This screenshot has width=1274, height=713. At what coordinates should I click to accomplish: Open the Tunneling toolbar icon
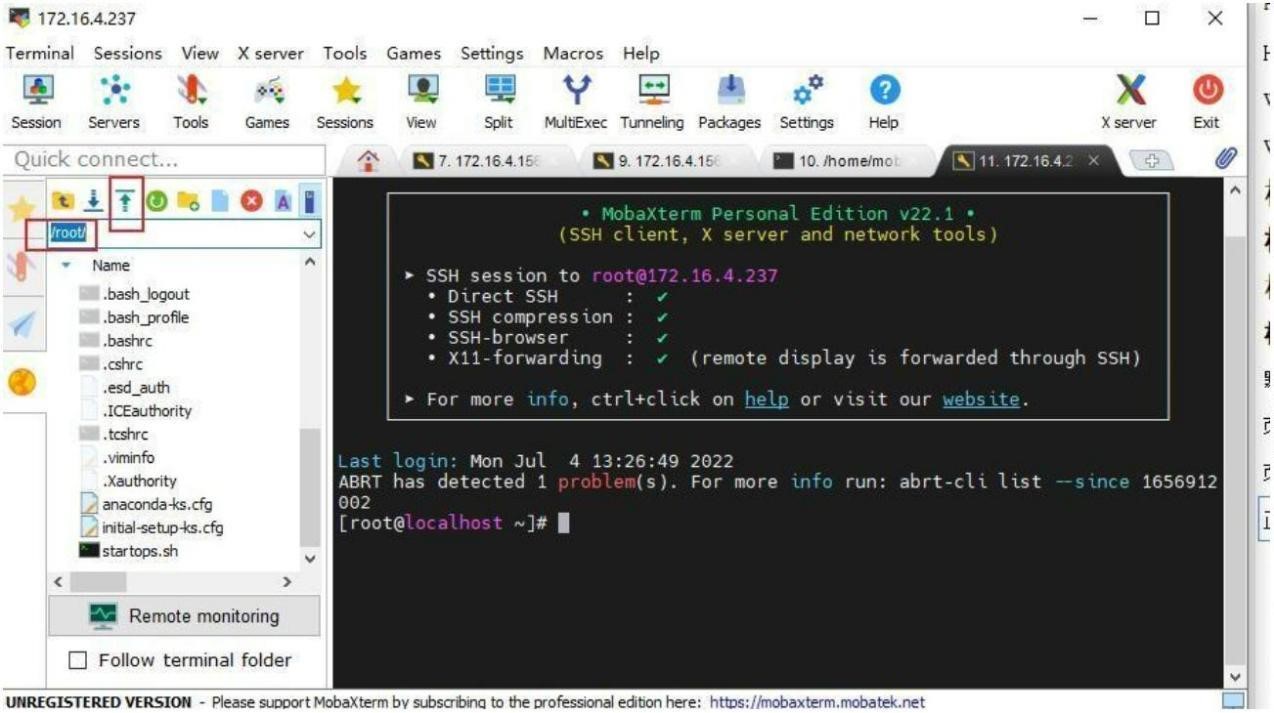point(652,103)
